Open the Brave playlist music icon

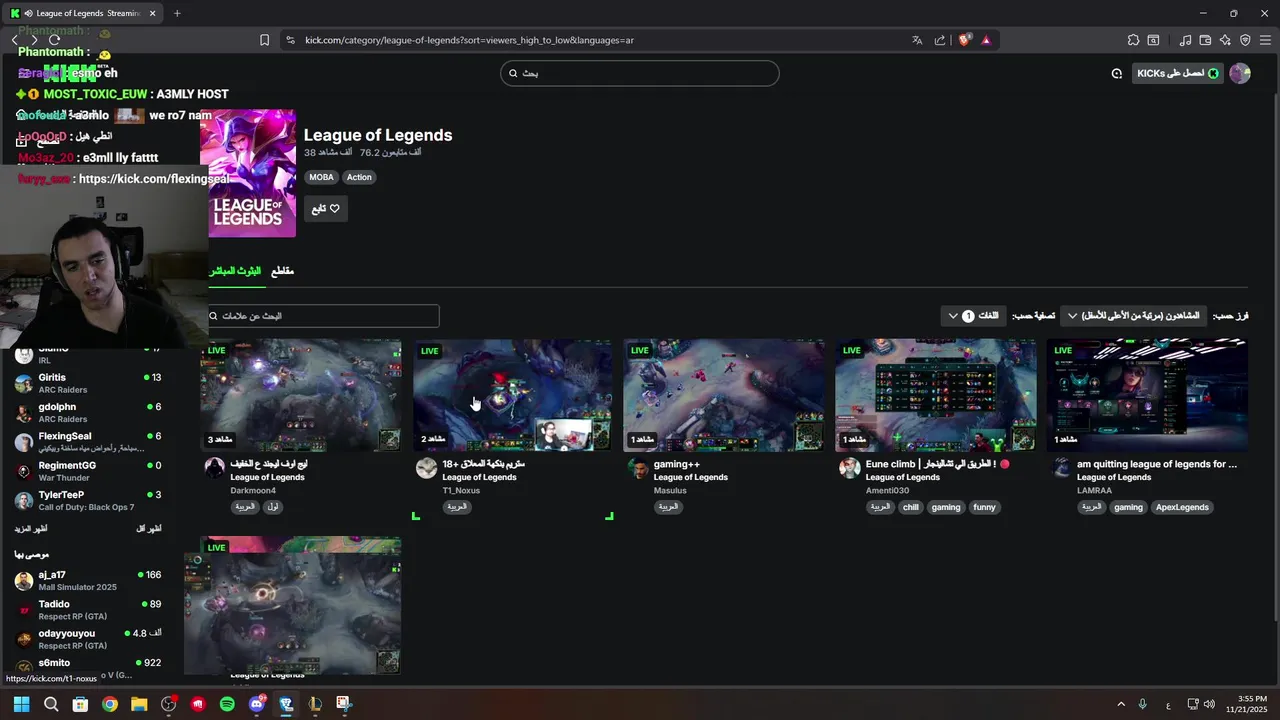[1185, 40]
